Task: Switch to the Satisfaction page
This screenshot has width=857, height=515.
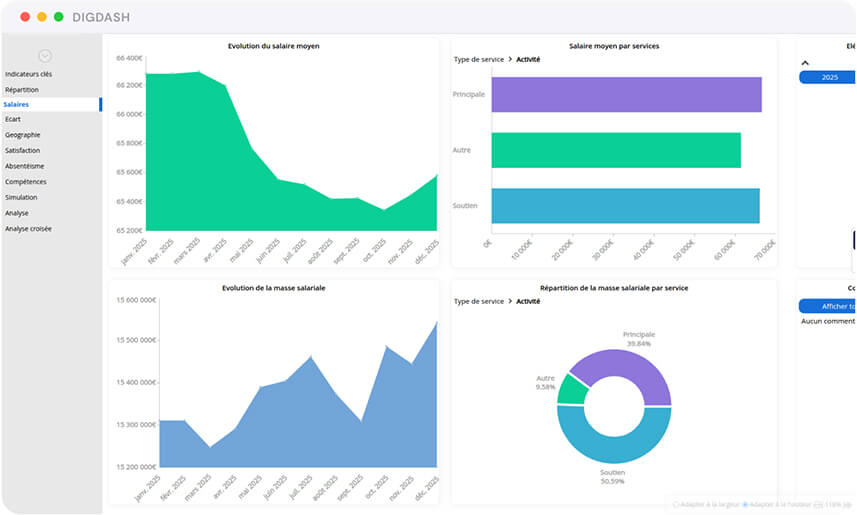Action: 22,150
